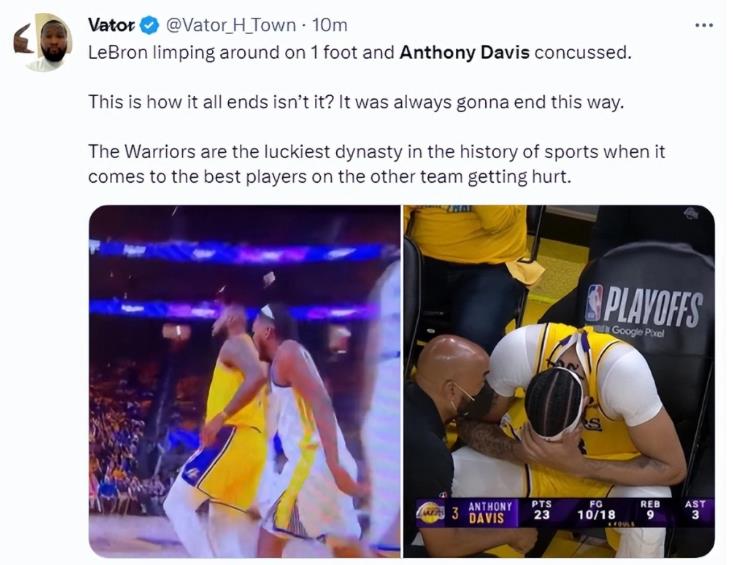Screen dimensions: 733x565
Task: Click the Lakers logo in the stats banner
Action: click(431, 514)
